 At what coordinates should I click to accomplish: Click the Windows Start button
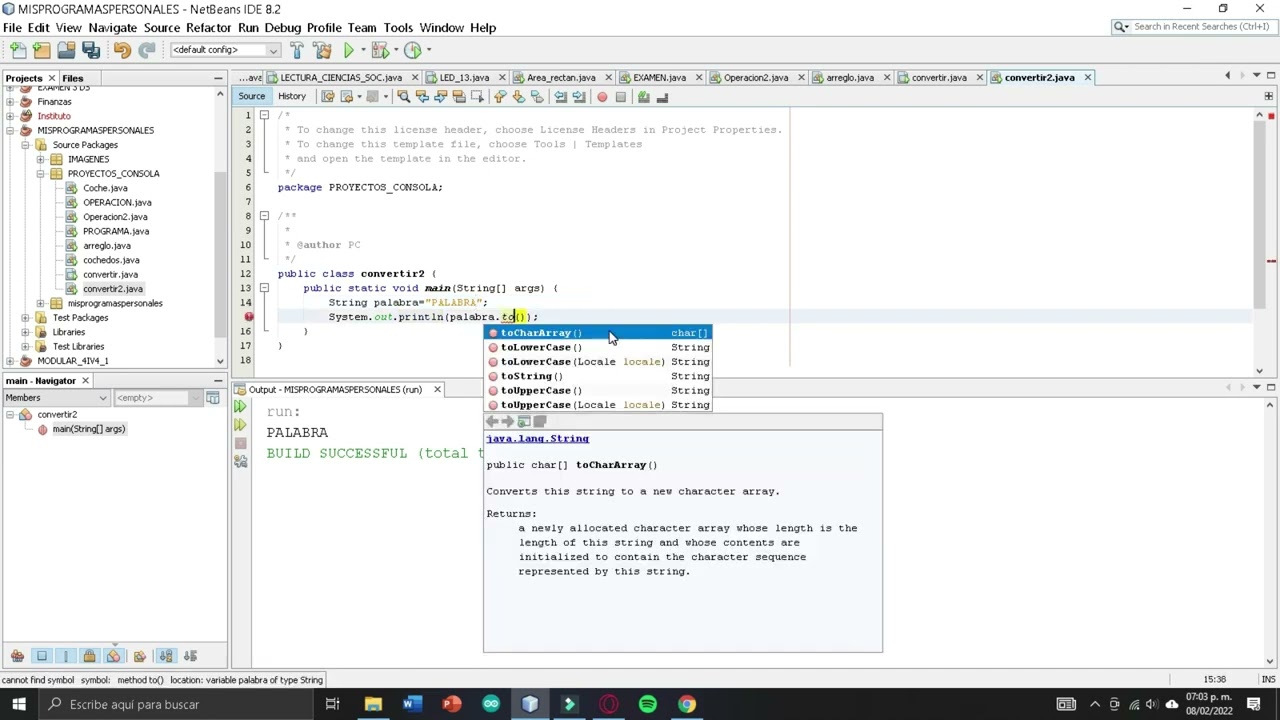click(19, 704)
